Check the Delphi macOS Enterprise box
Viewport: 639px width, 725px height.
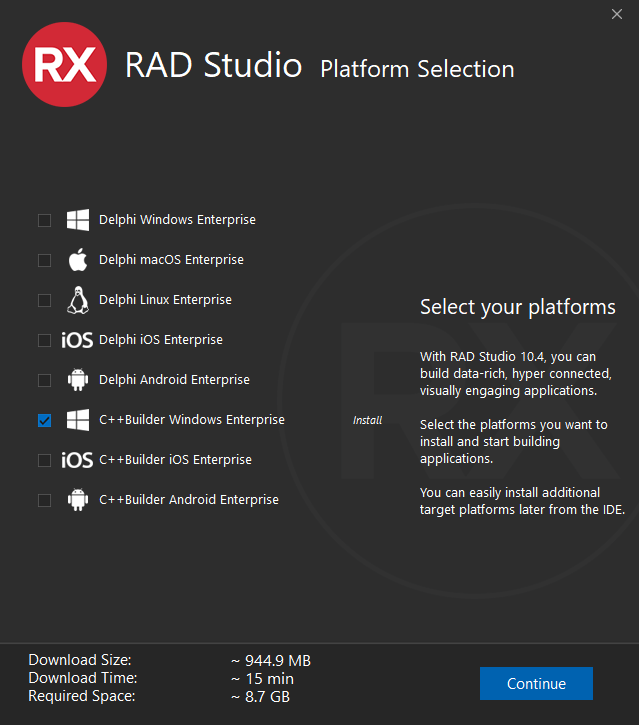point(44,260)
